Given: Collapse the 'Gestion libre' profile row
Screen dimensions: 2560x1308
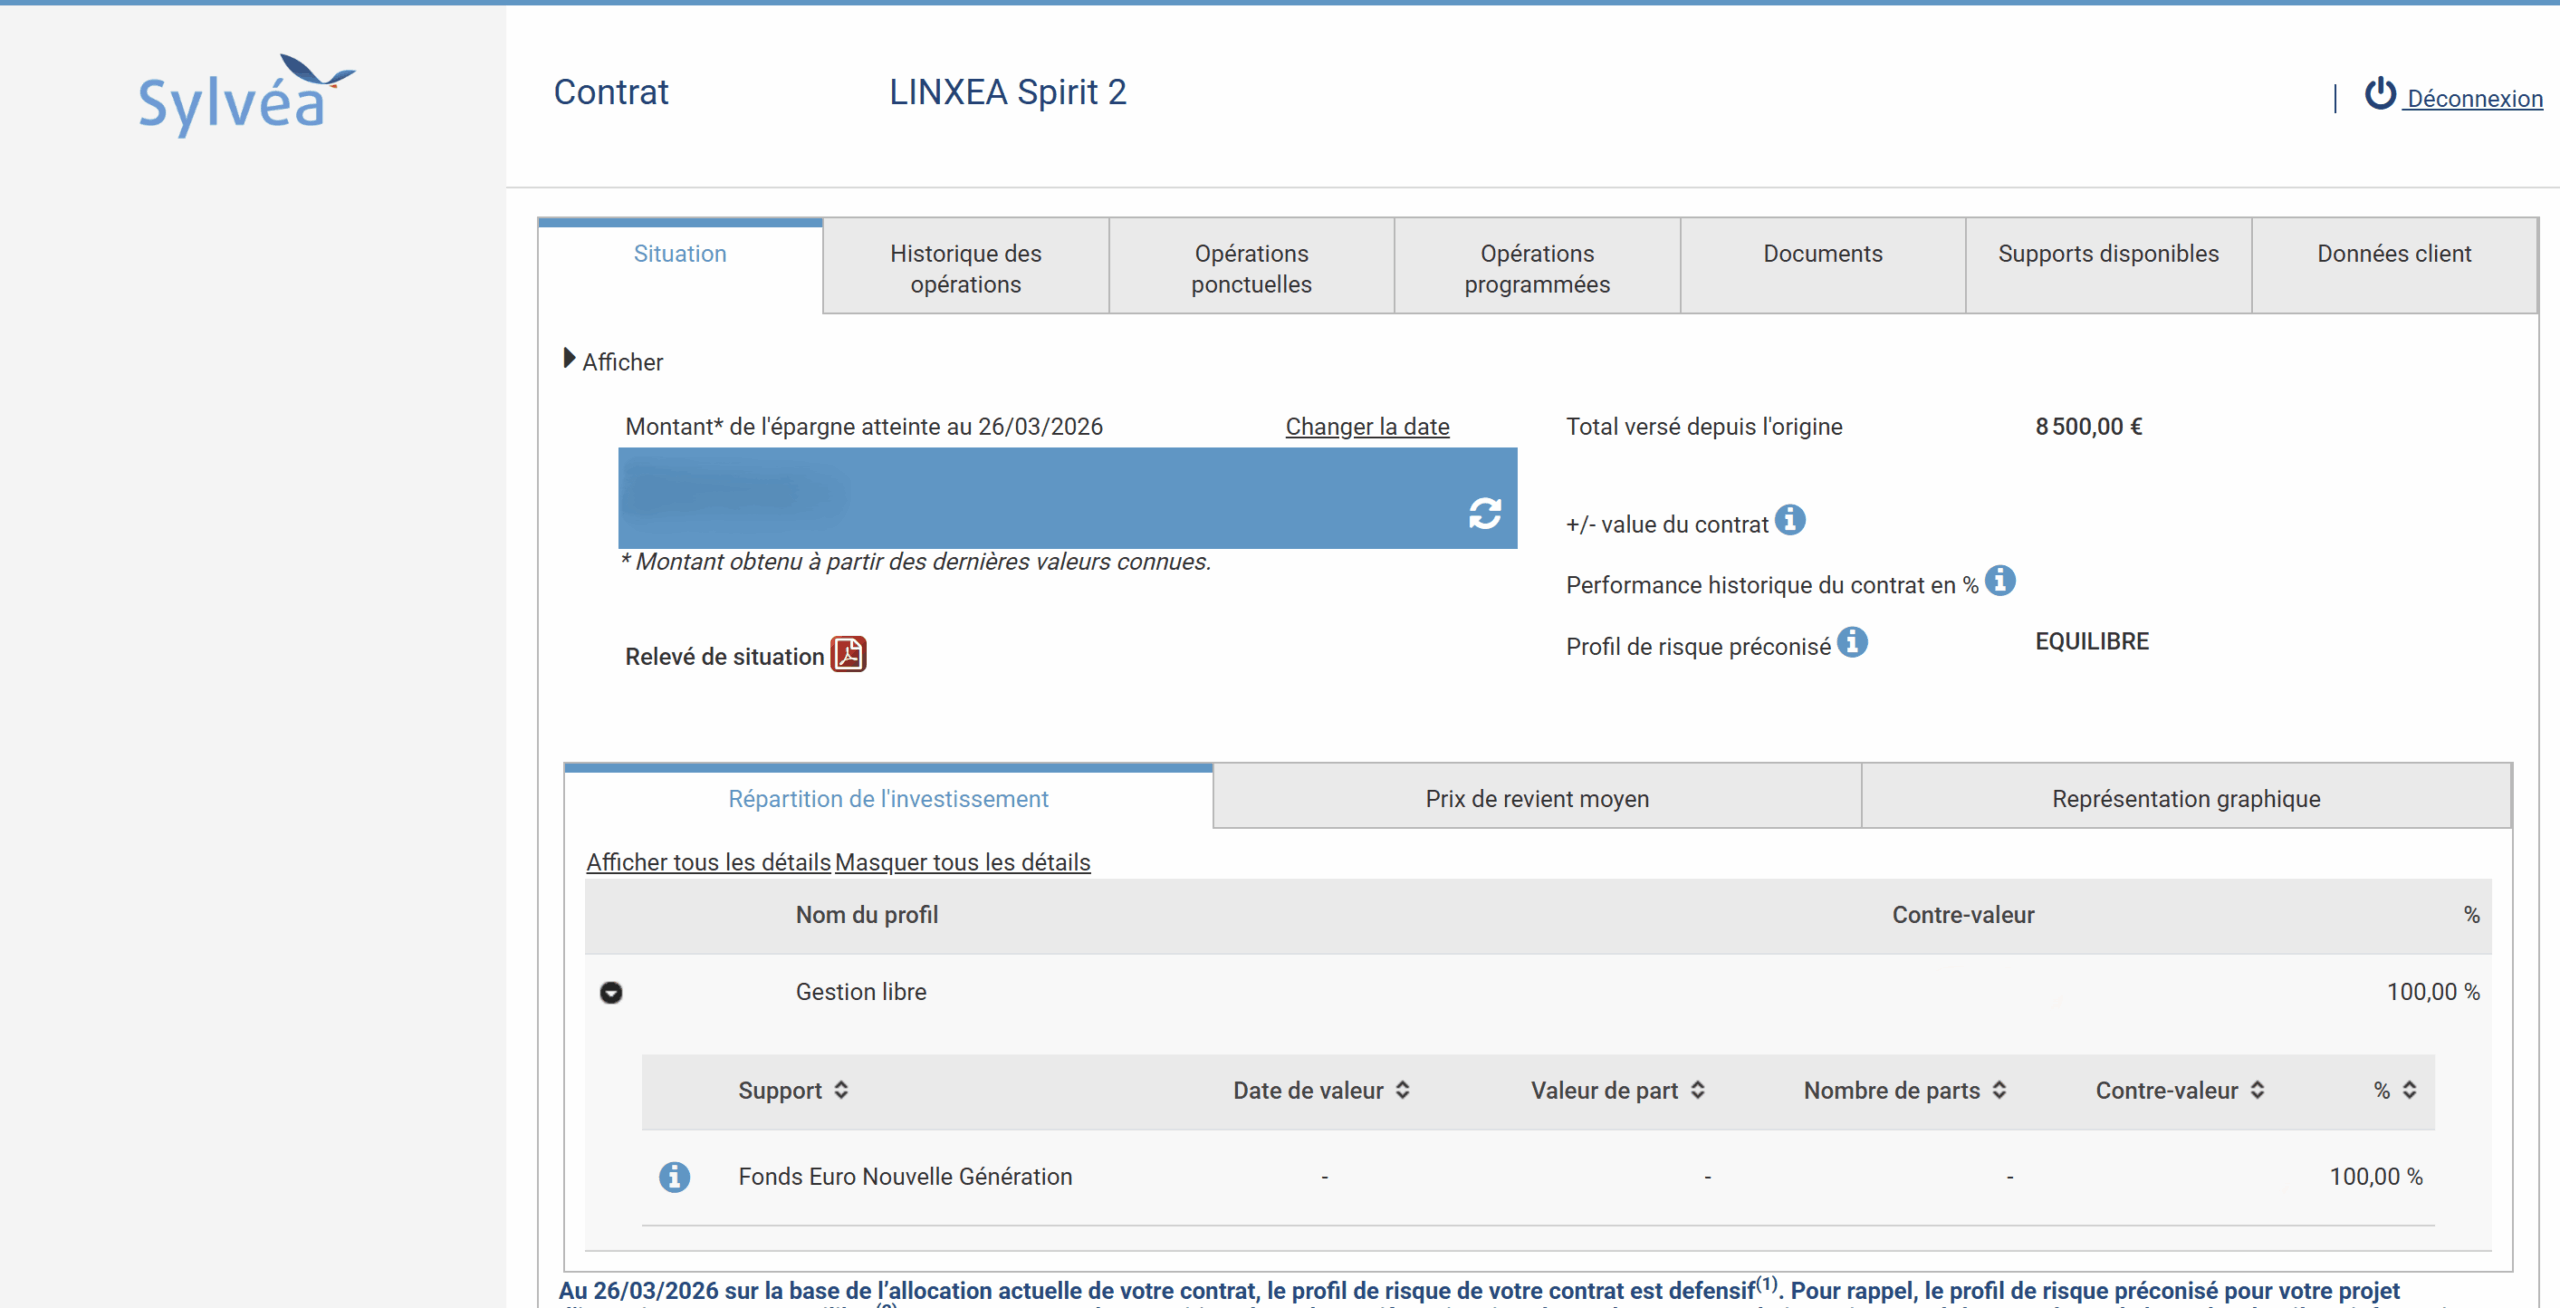Looking at the screenshot, I should pos(611,992).
